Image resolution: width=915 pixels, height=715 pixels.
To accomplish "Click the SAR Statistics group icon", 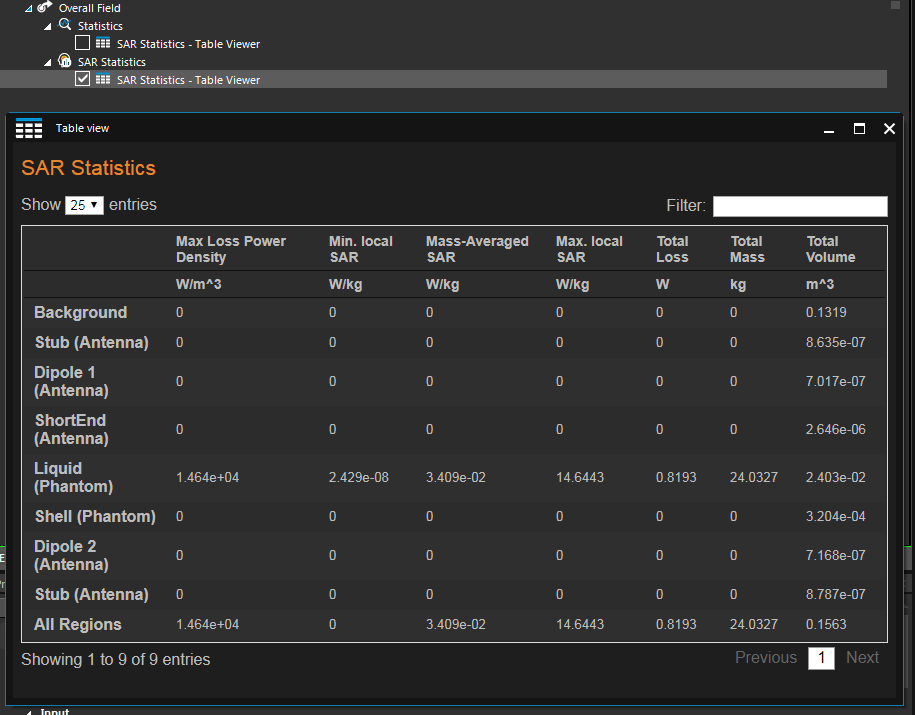I will 65,61.
